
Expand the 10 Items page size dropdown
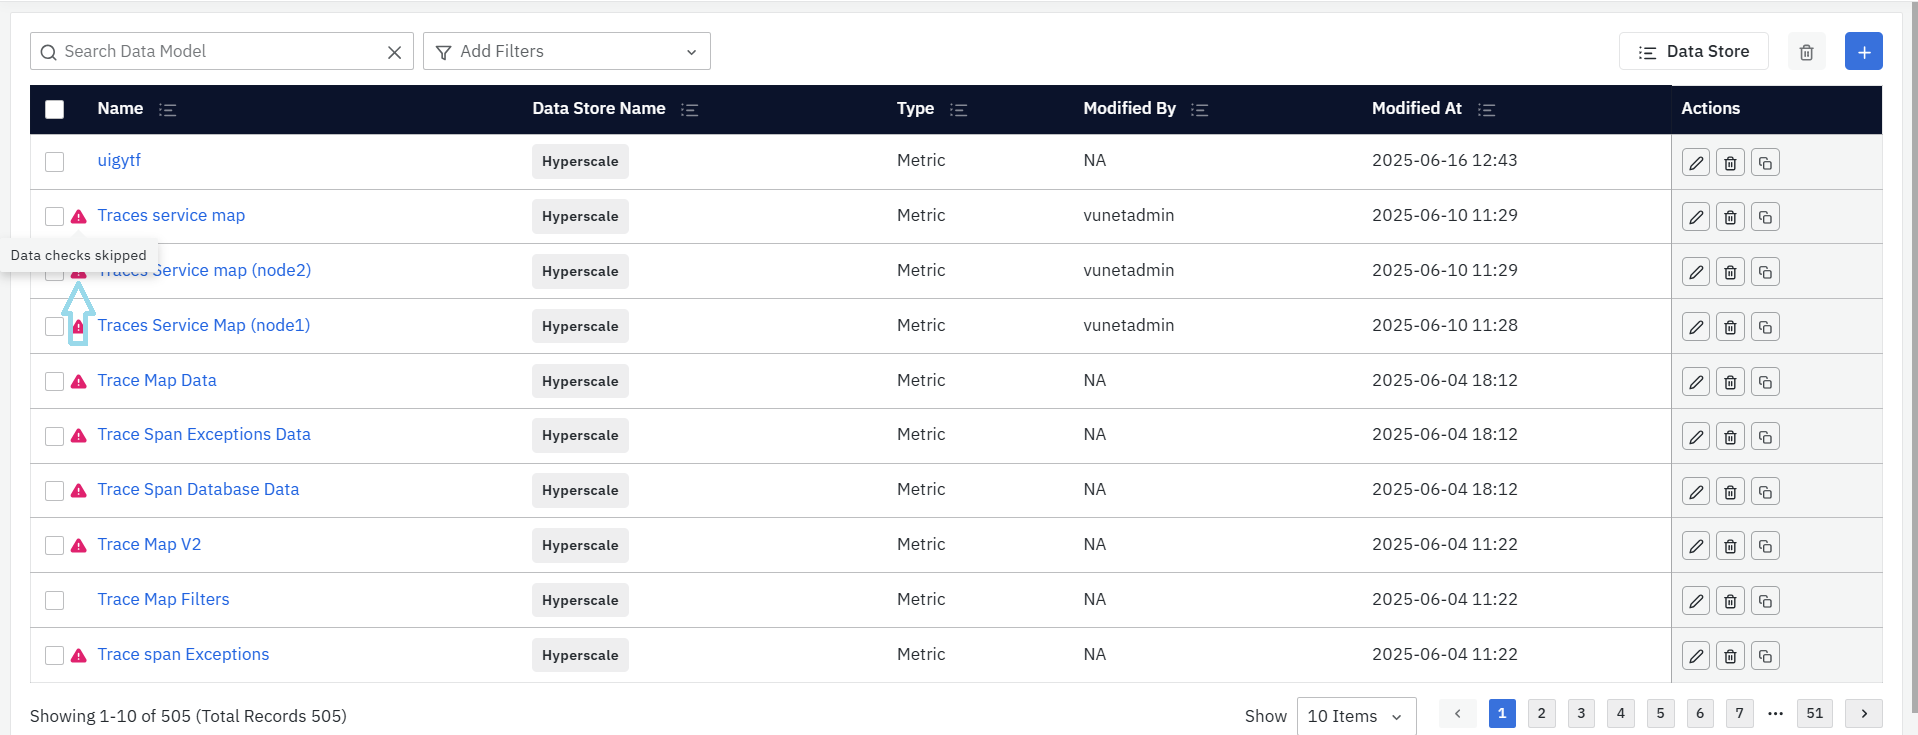point(1355,716)
